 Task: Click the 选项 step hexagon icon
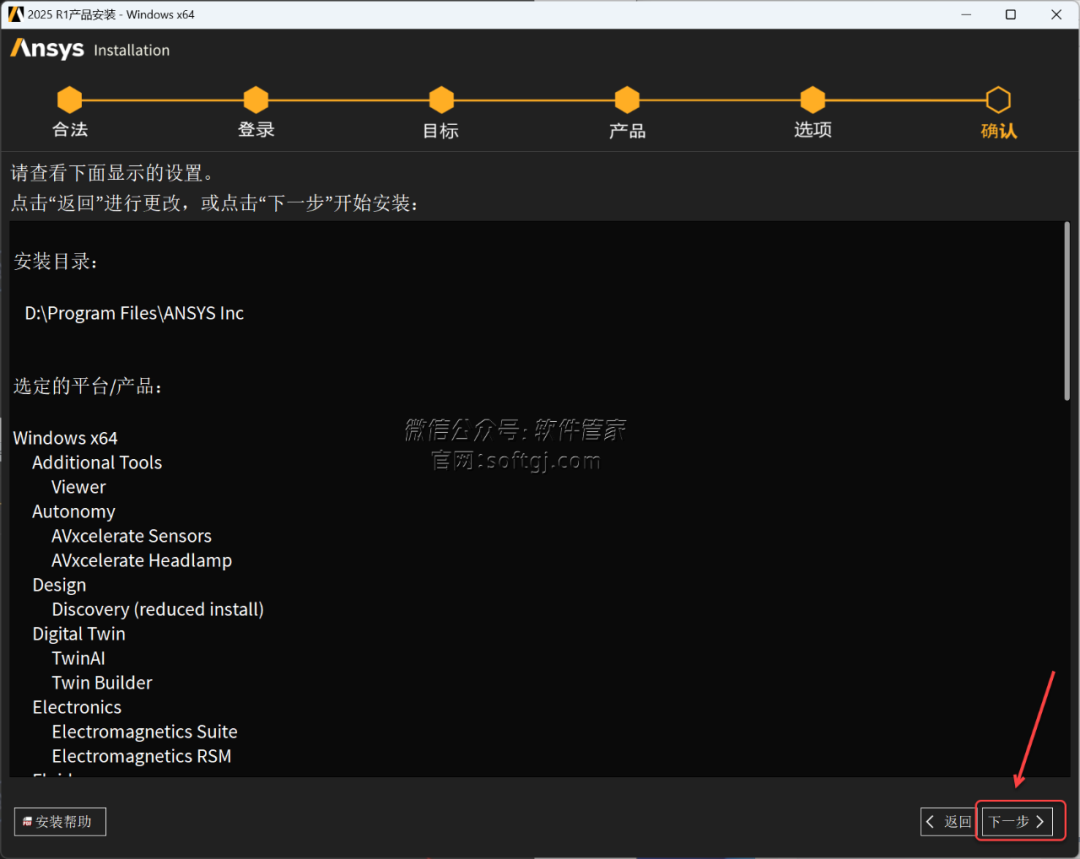813,100
